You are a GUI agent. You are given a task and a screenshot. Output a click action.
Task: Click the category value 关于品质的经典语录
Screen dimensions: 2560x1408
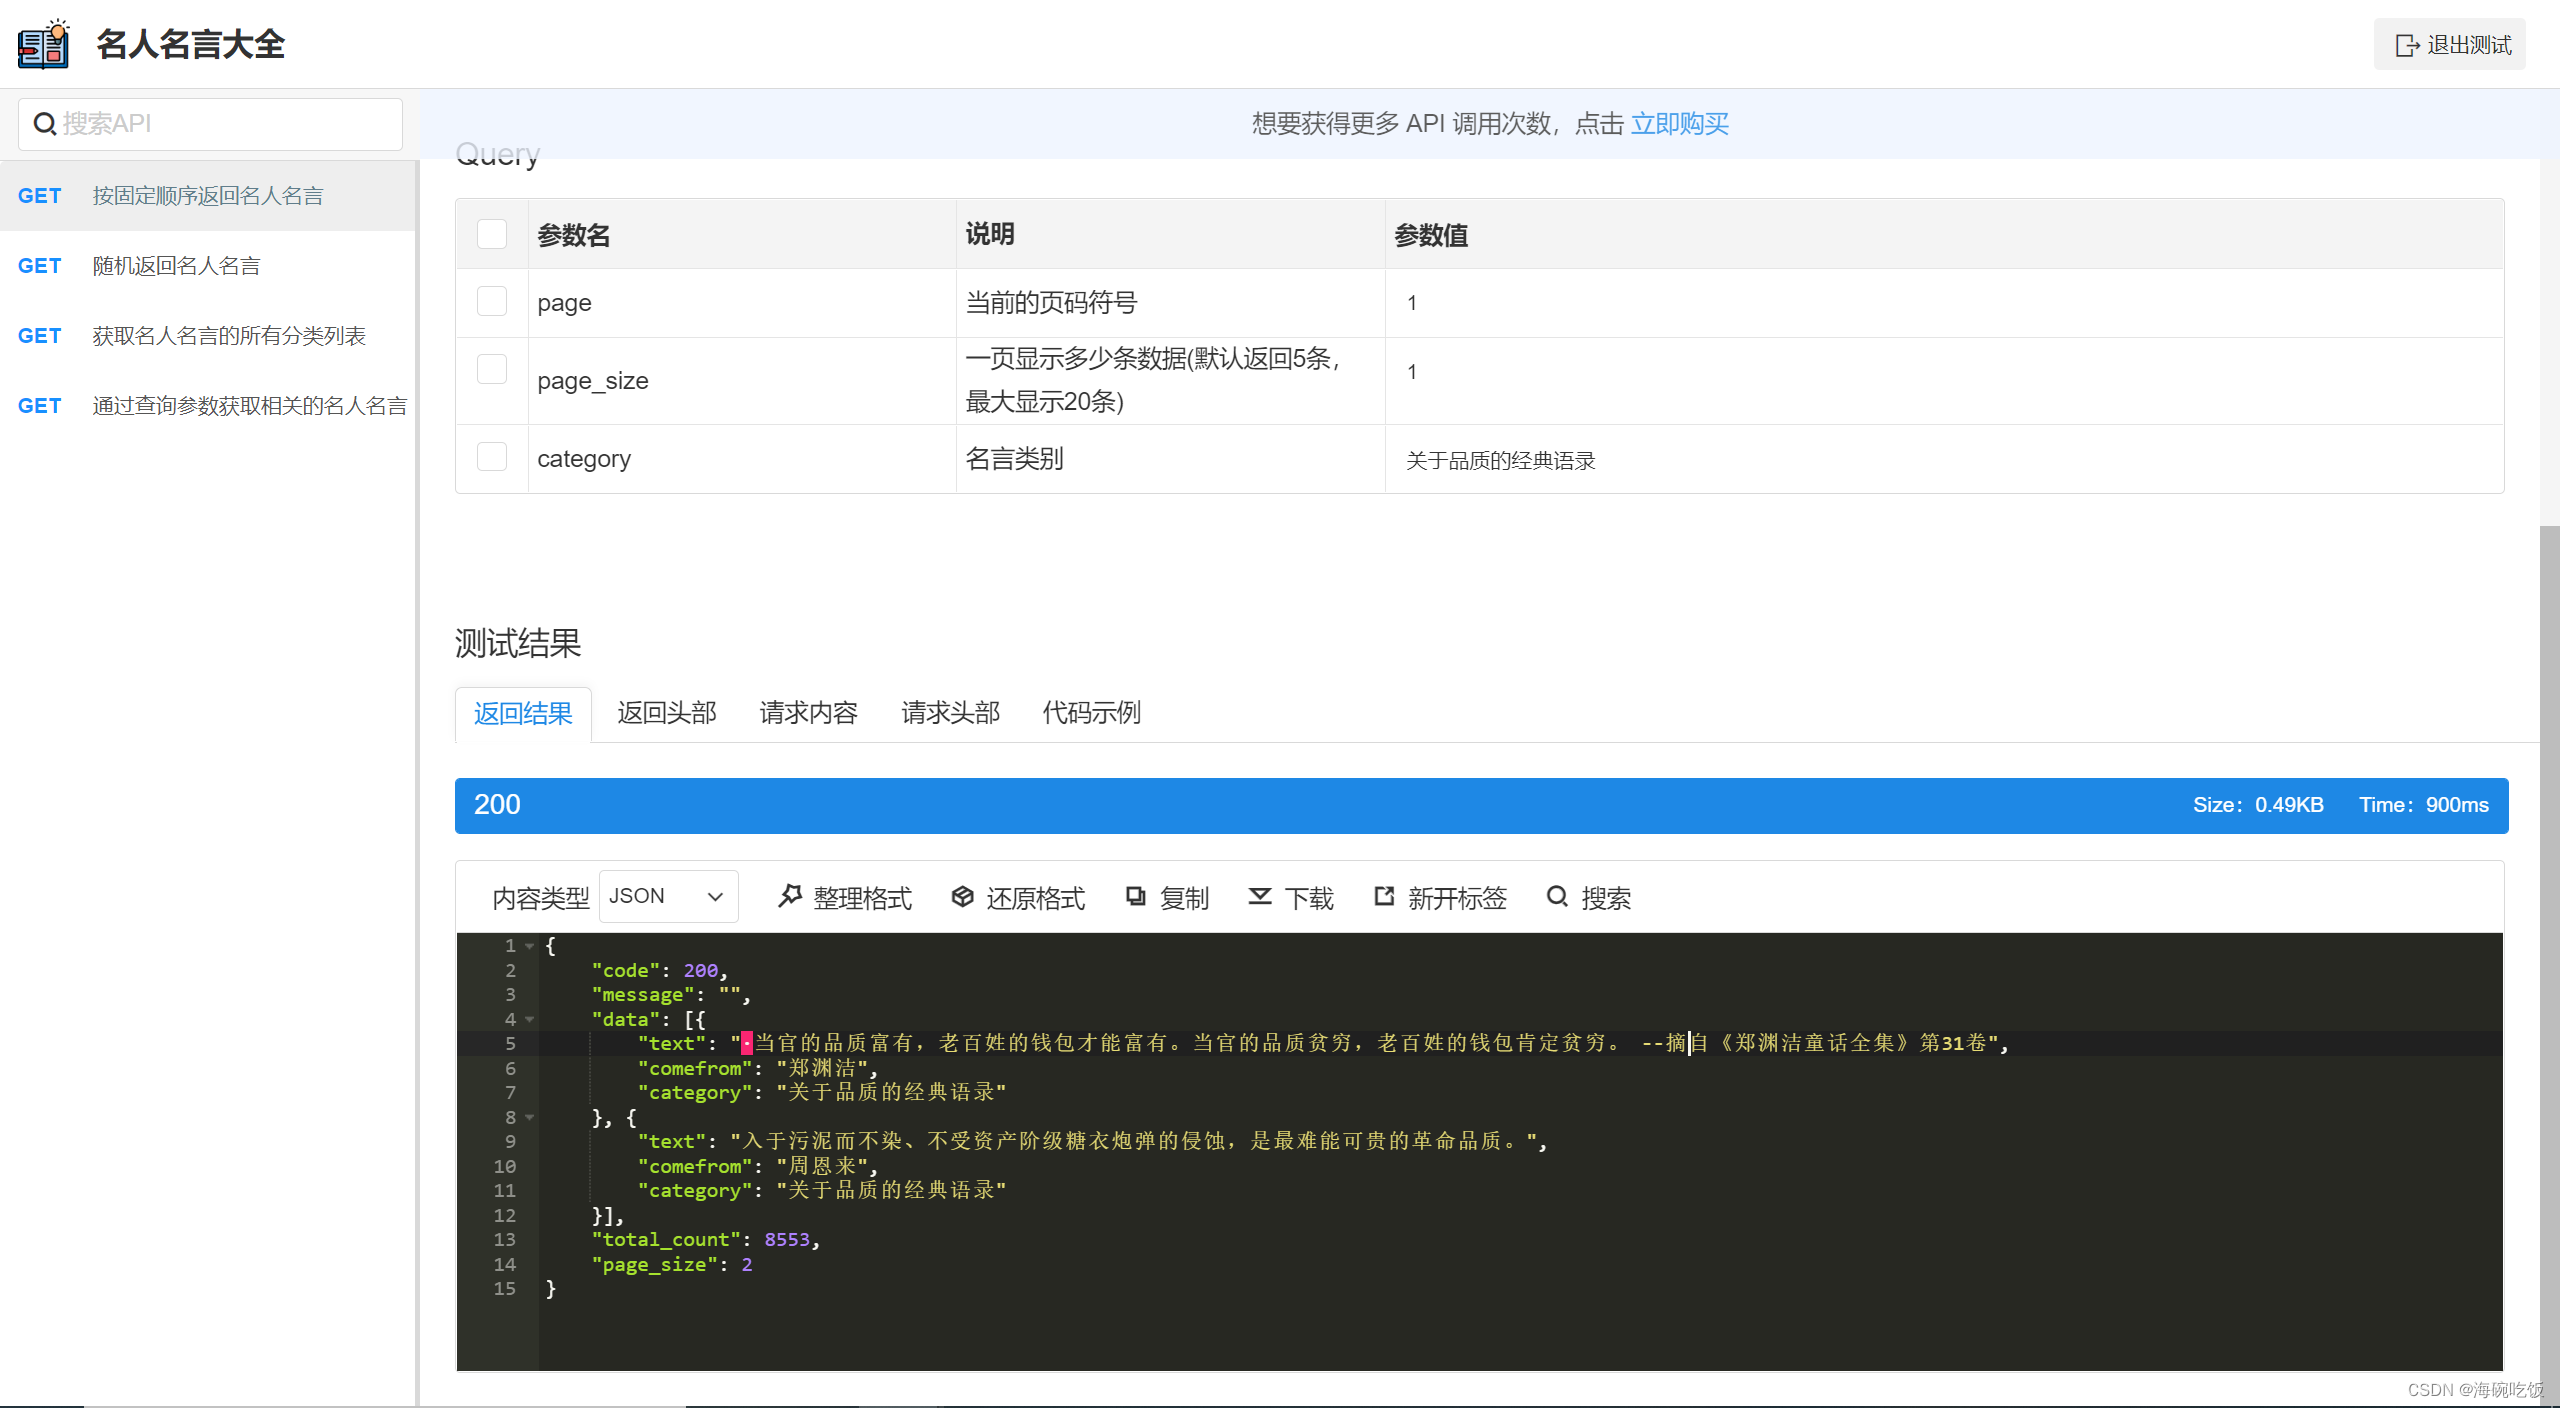pyautogui.click(x=1500, y=461)
